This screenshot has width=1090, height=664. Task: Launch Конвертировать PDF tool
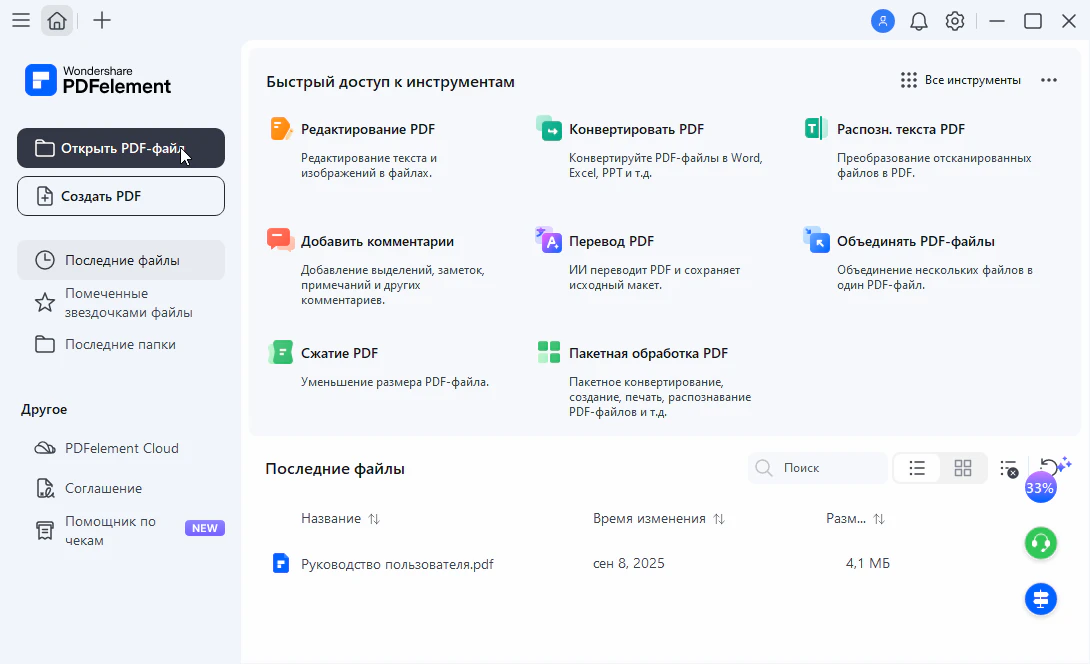(636, 129)
